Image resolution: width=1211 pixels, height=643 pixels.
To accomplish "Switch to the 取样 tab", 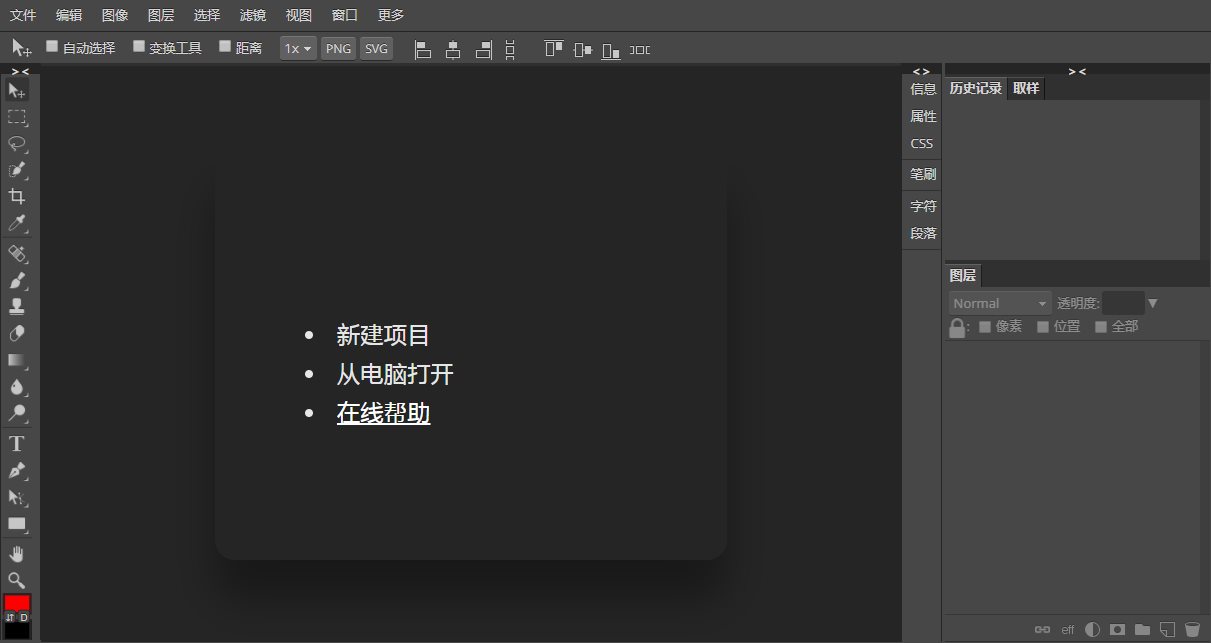I will (x=1026, y=88).
